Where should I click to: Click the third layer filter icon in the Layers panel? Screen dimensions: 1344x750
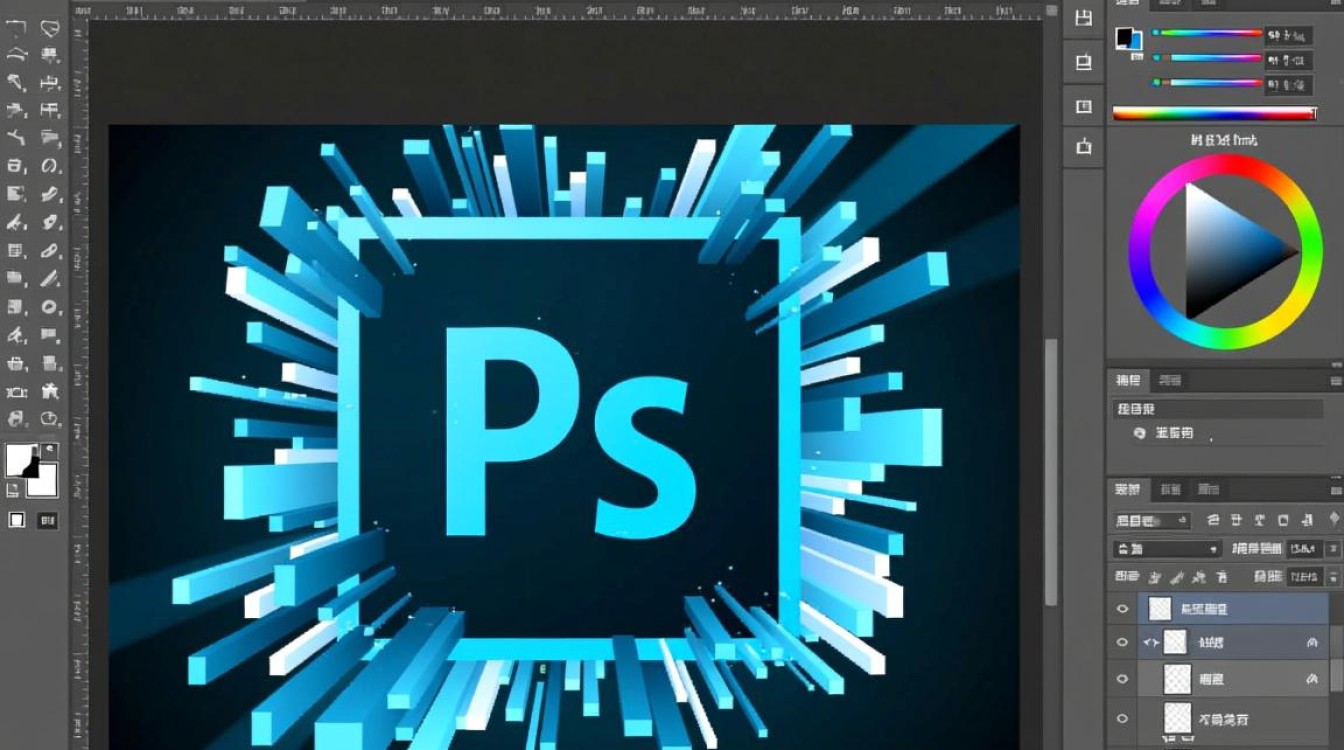[1259, 520]
